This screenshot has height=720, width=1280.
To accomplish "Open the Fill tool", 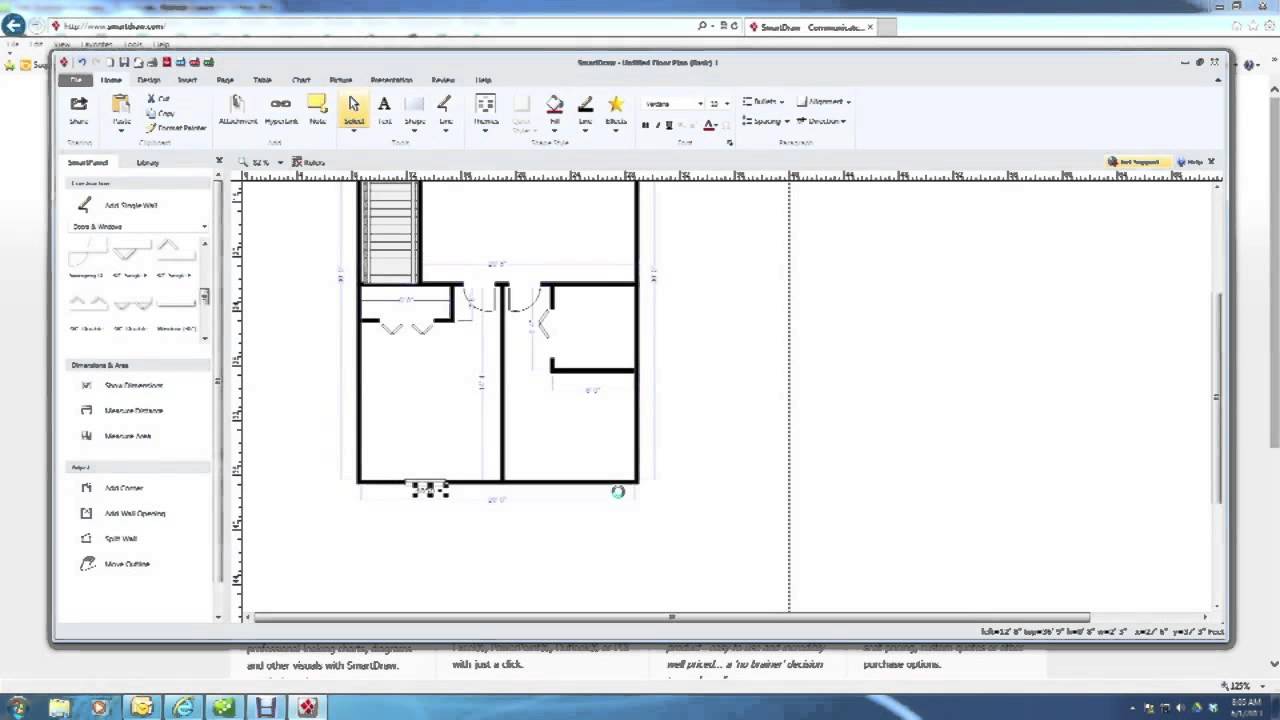I will [x=554, y=105].
